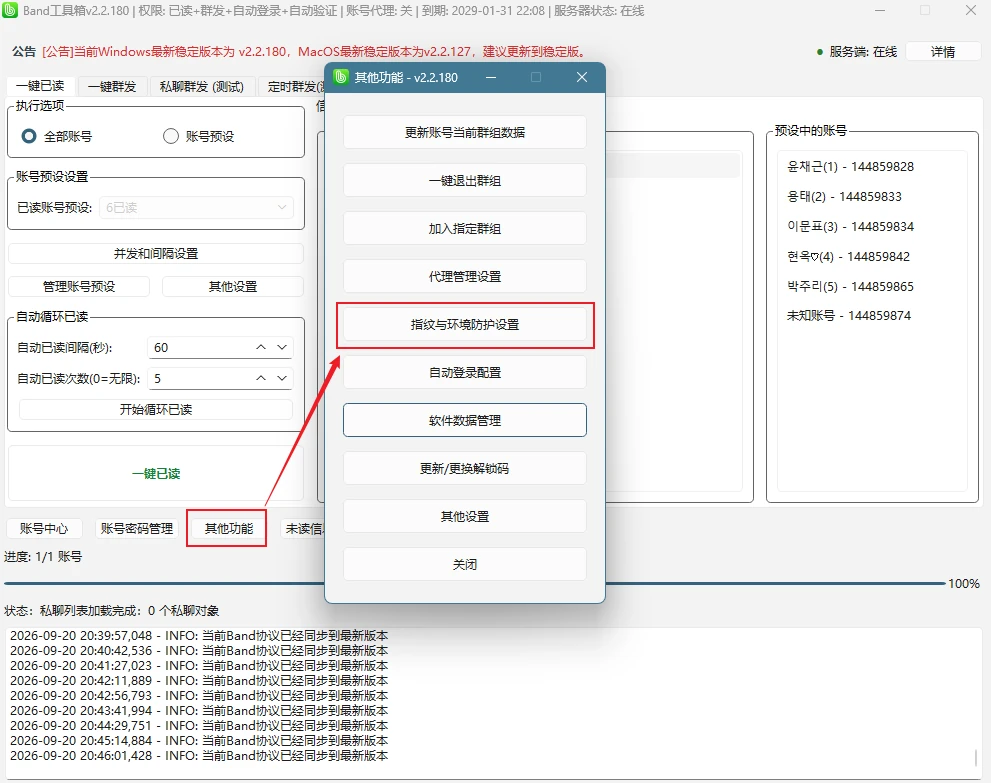Click the 服务端: 在线 status indicator

[857, 52]
